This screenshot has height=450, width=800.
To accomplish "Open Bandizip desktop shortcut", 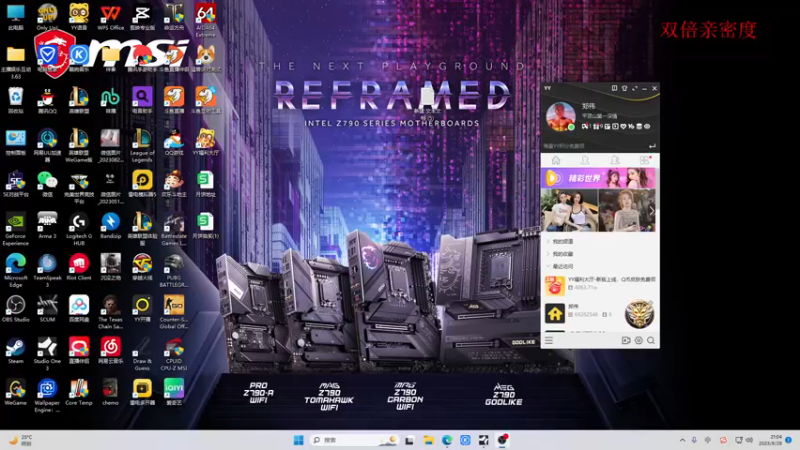I will click(x=111, y=226).
